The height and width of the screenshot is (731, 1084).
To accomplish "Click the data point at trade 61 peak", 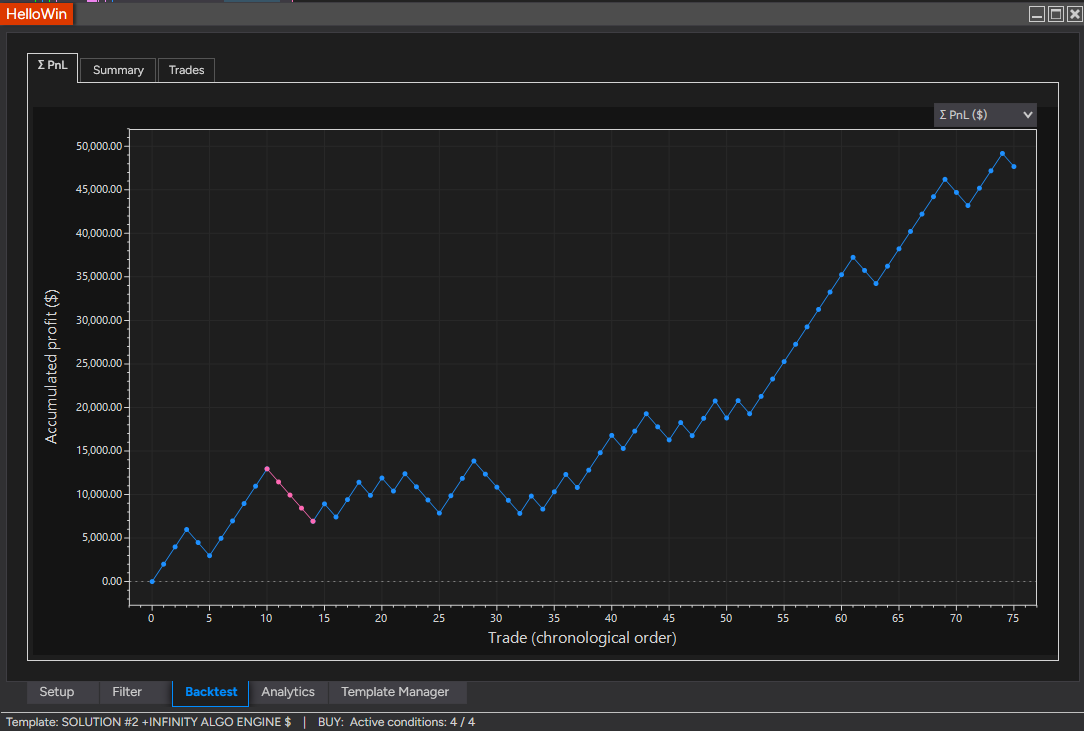I will [x=853, y=257].
